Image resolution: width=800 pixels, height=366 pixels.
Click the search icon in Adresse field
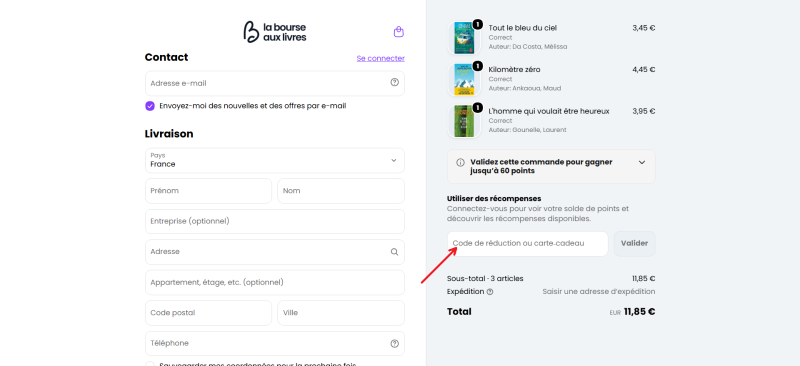[394, 252]
